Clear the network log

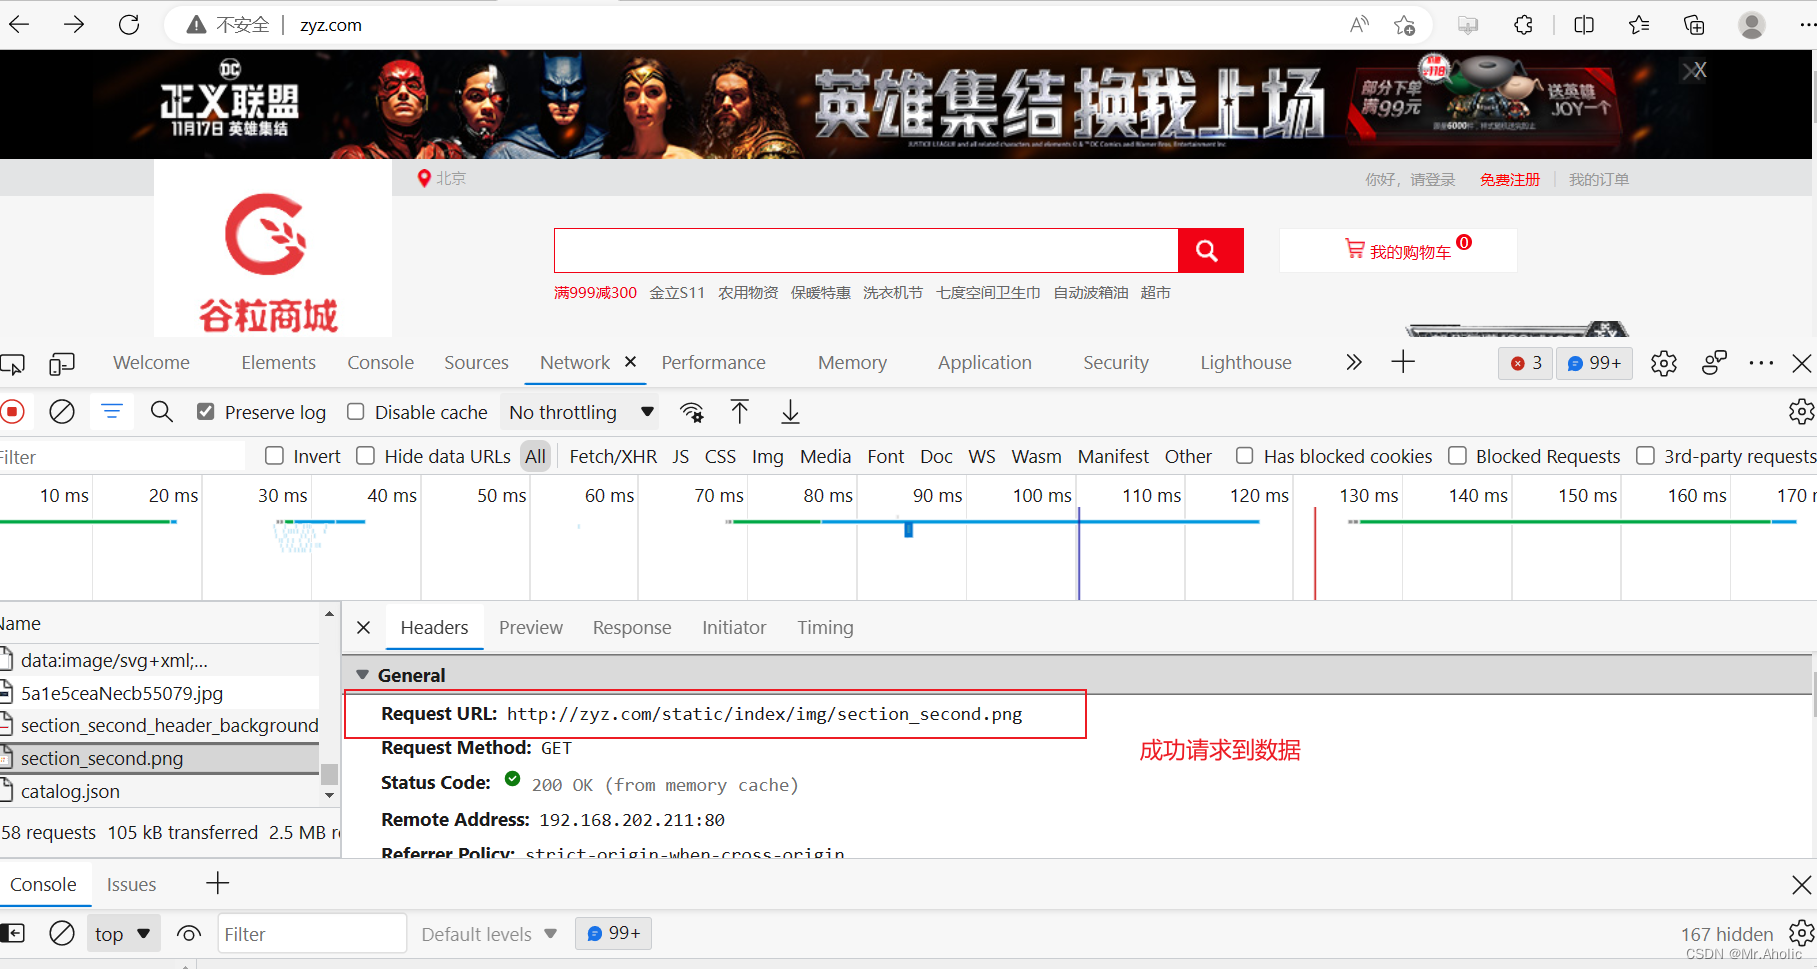[62, 412]
